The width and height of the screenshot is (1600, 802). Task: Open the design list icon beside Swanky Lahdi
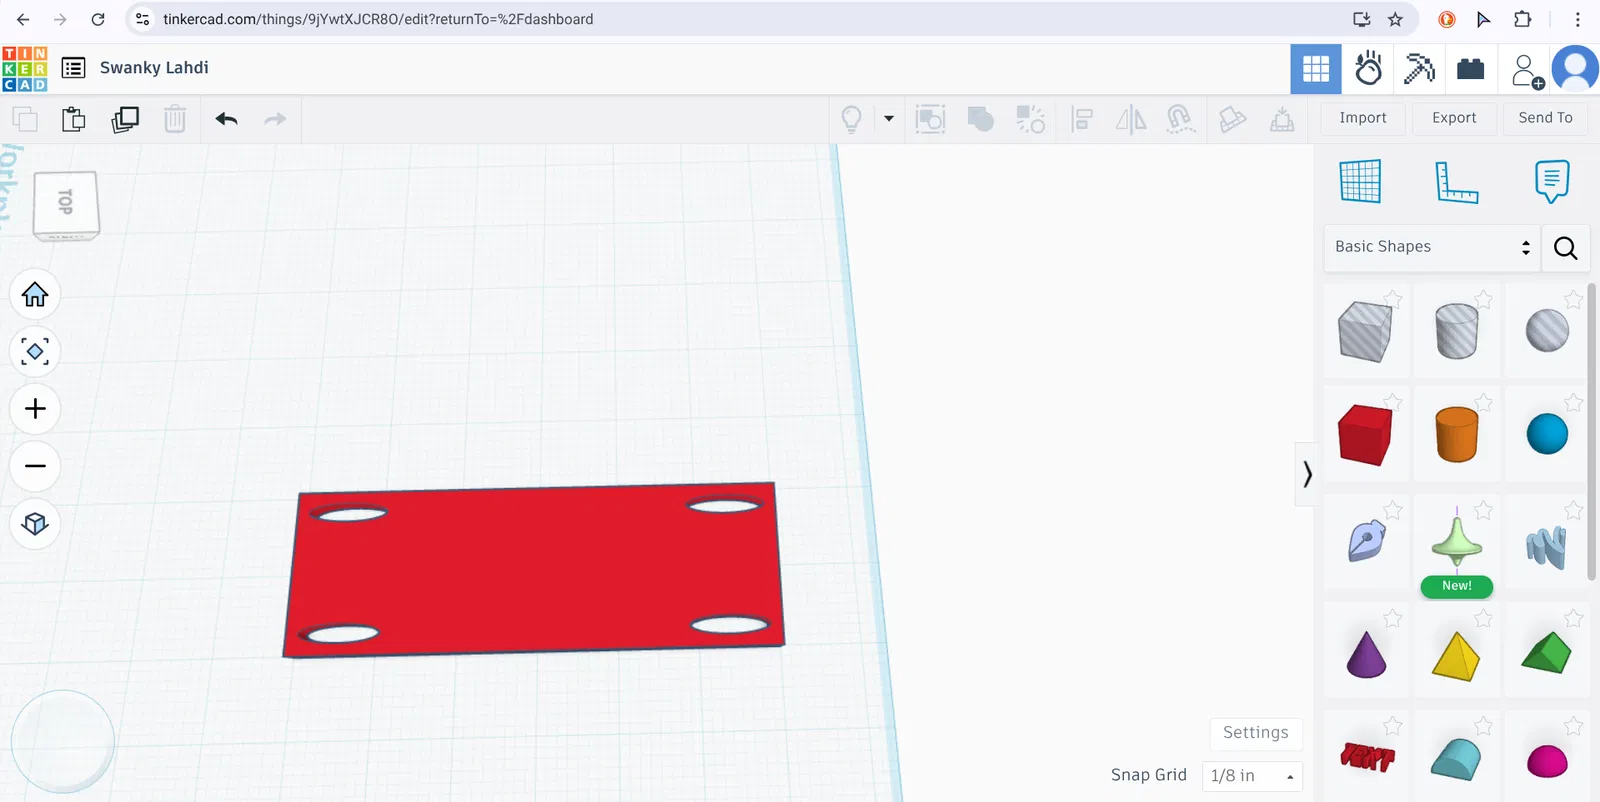pyautogui.click(x=73, y=68)
